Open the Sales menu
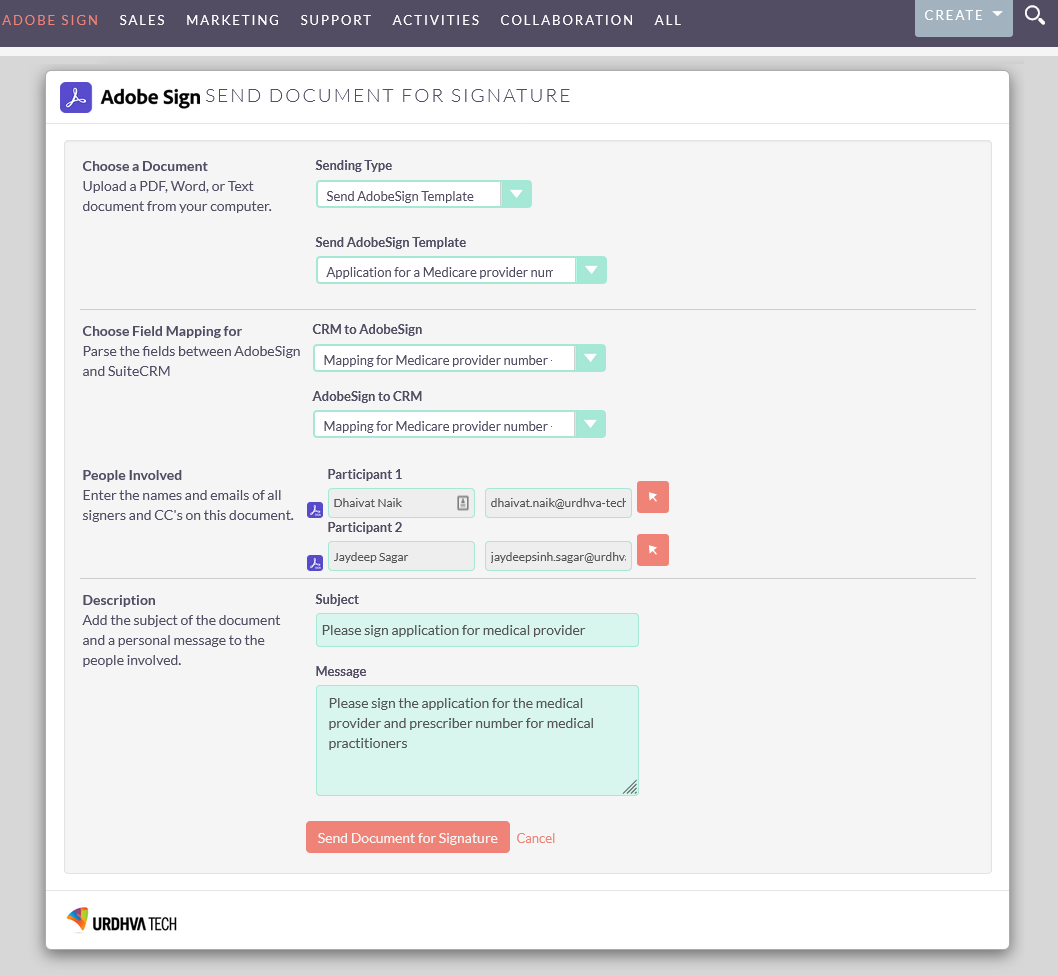The image size is (1058, 976). tap(142, 20)
